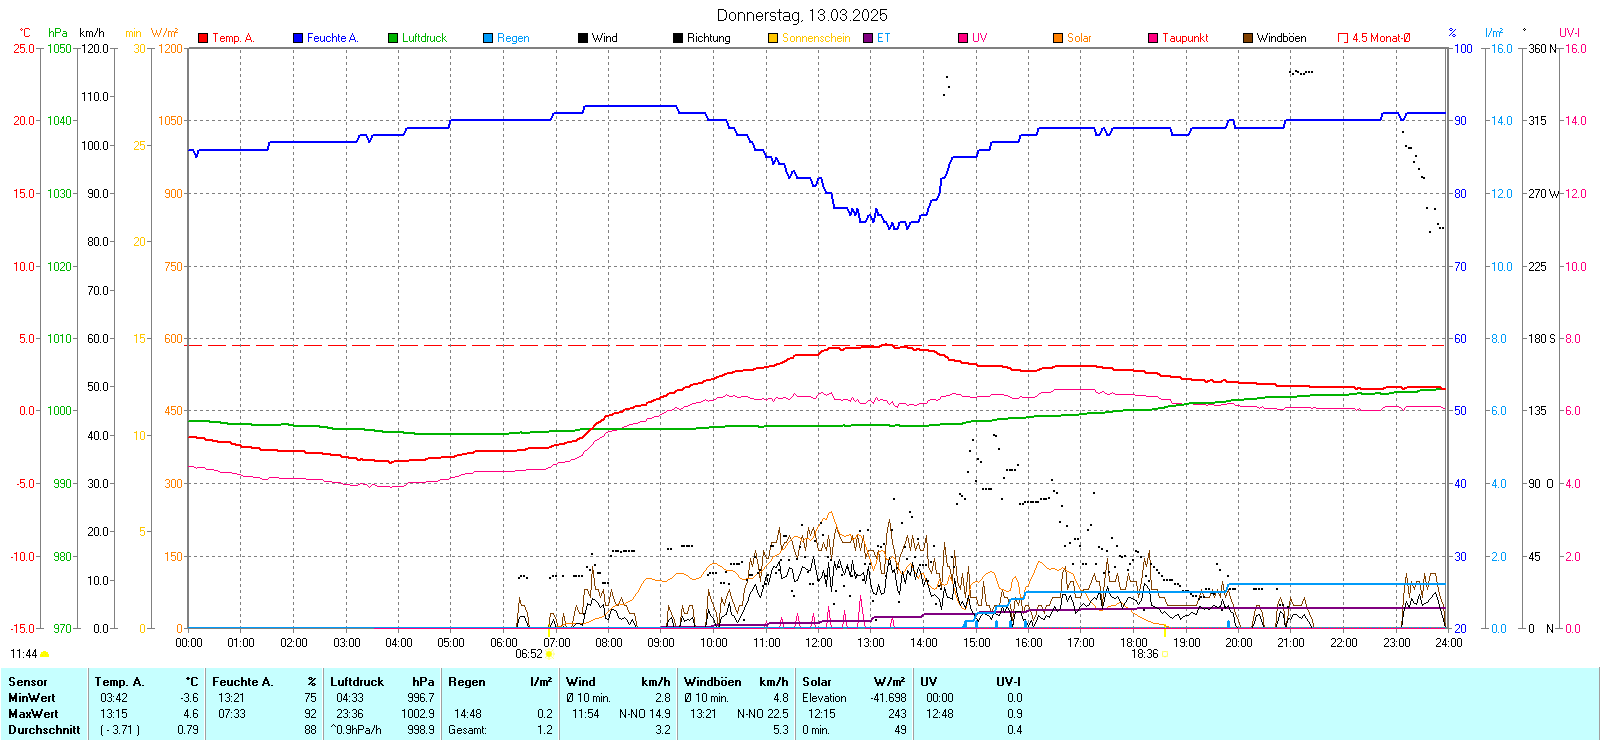Click the Richtung legend label
1600x740 pixels.
[x=708, y=38]
